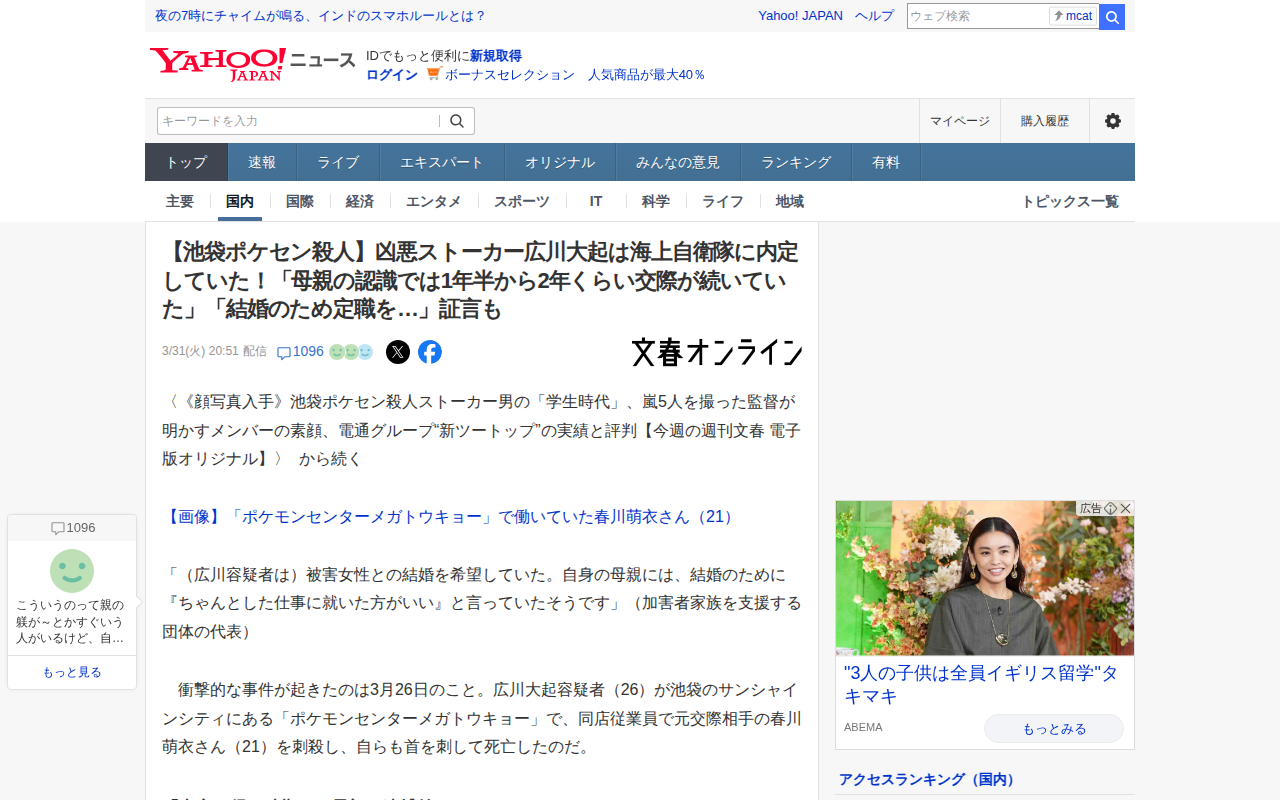Click the keyword search magnifier icon
The image size is (1280, 800).
pyautogui.click(x=457, y=121)
